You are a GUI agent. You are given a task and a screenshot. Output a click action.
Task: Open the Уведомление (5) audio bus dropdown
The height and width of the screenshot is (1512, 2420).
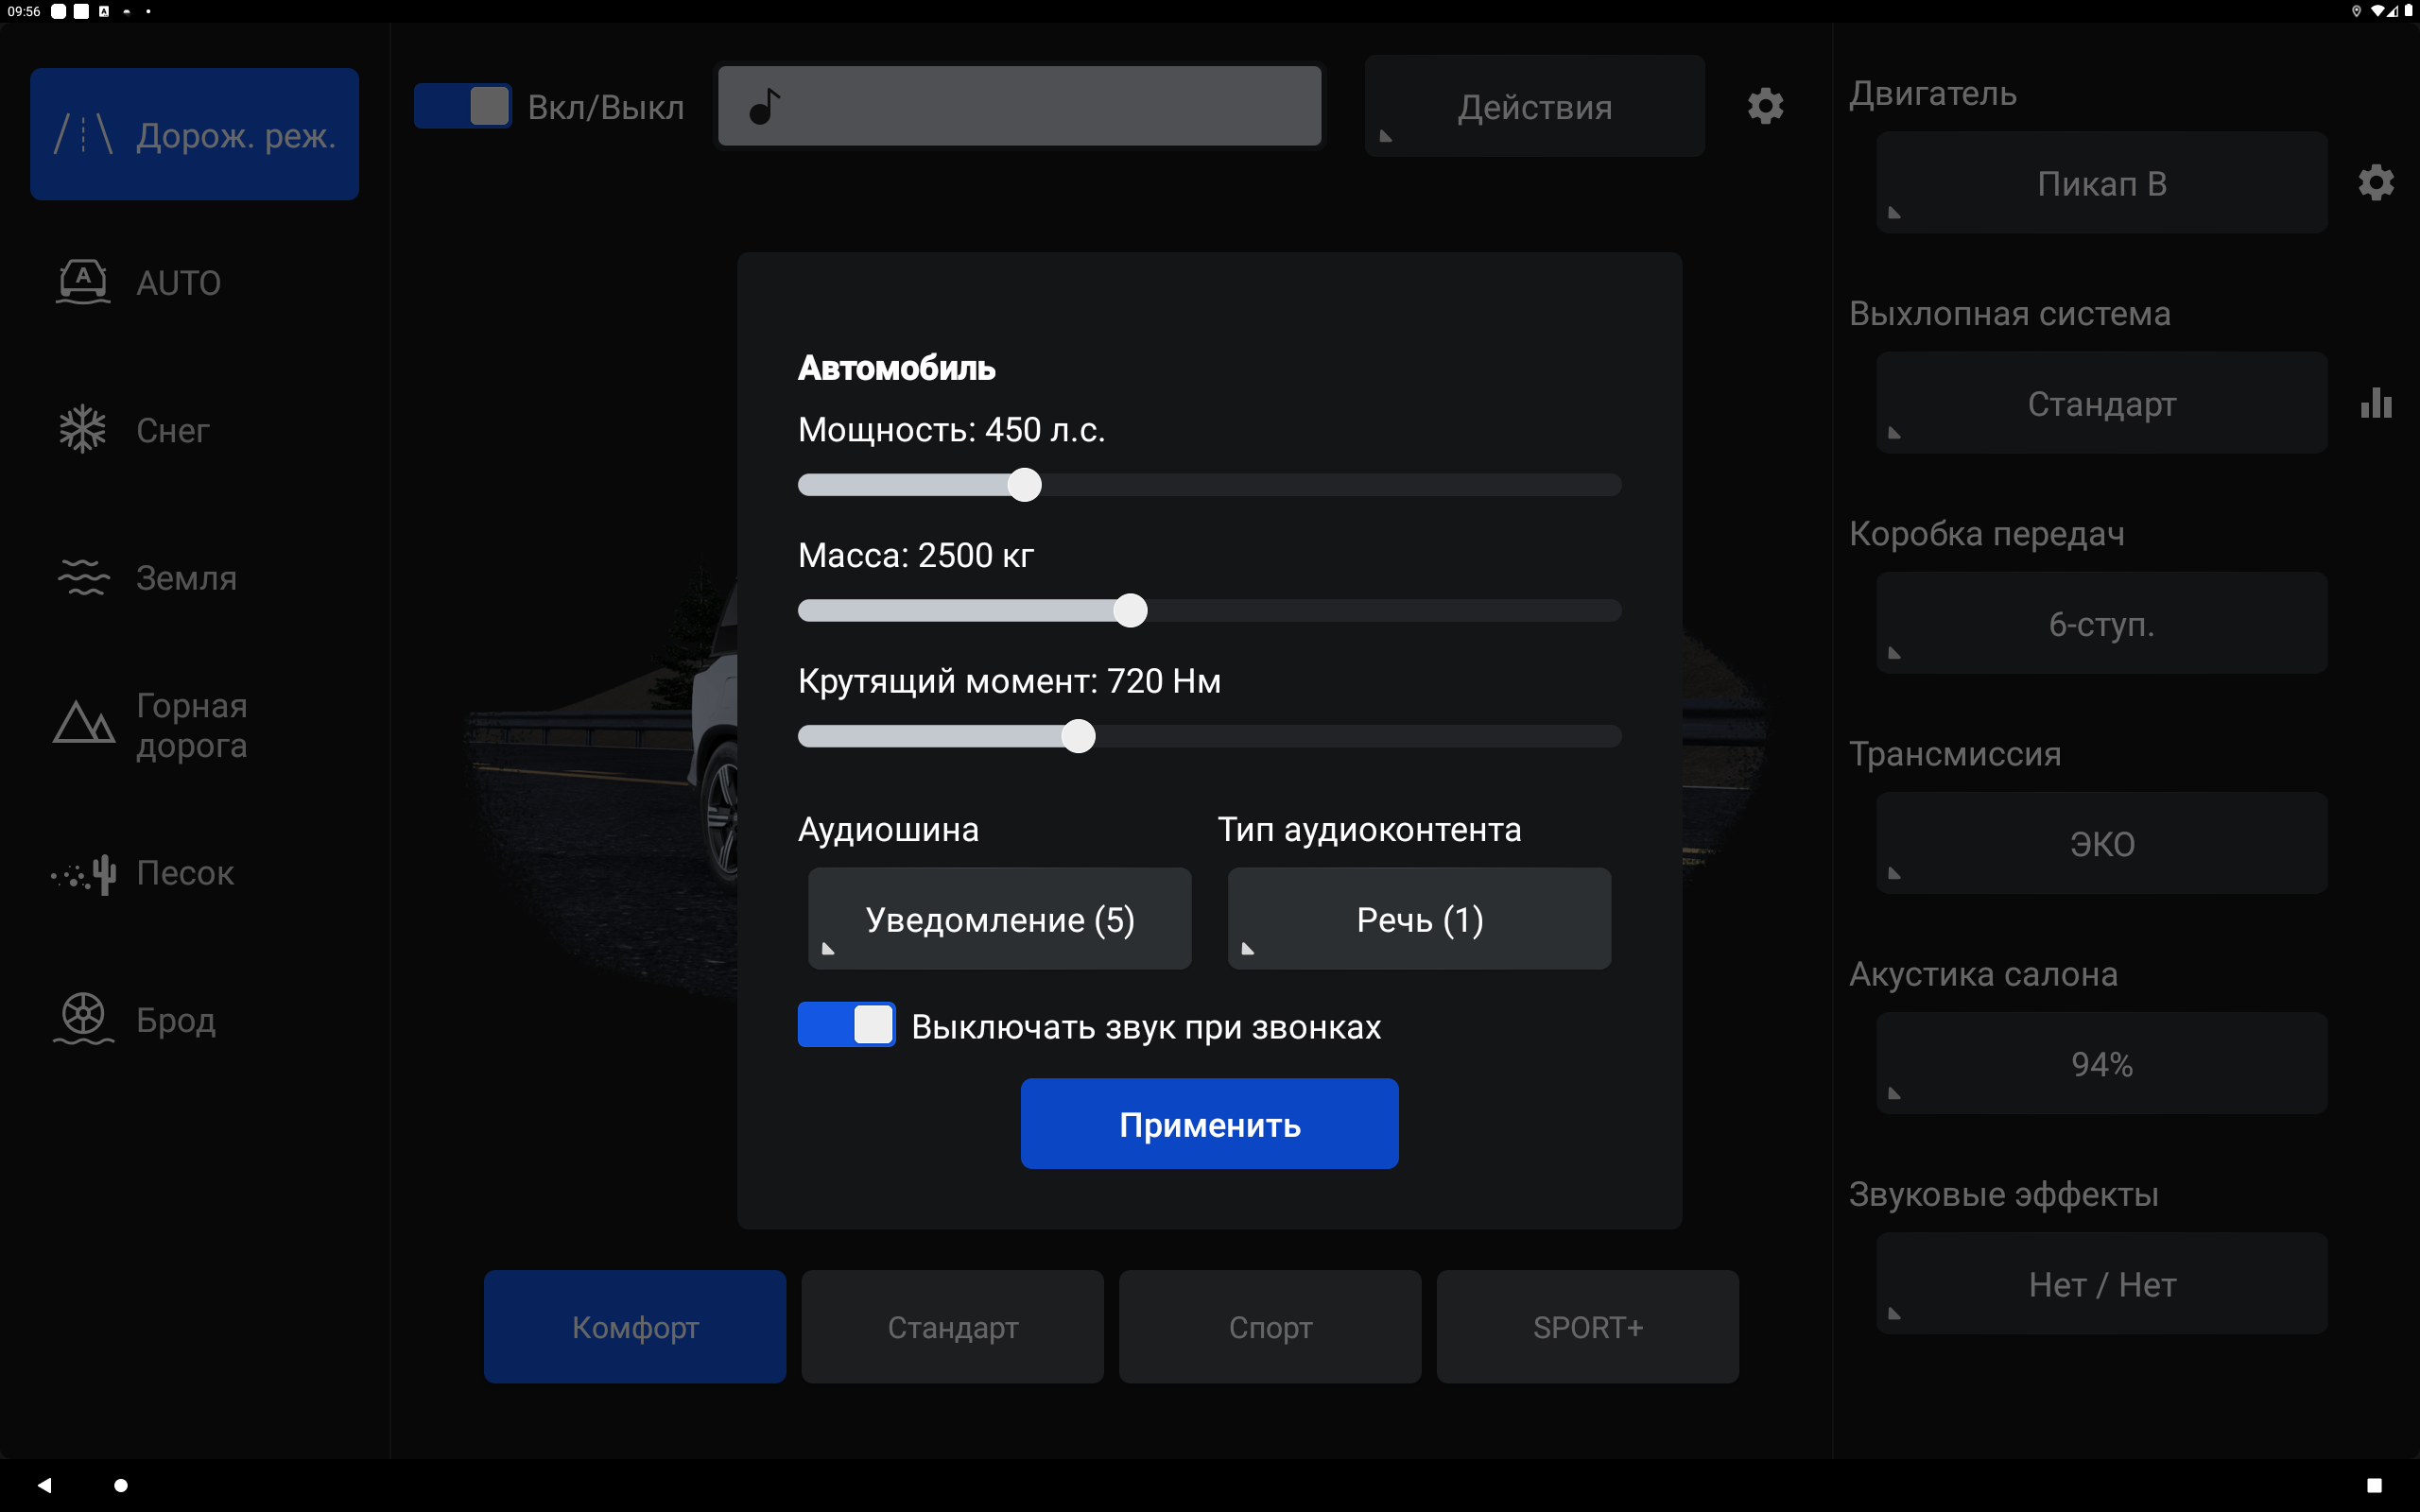[999, 918]
